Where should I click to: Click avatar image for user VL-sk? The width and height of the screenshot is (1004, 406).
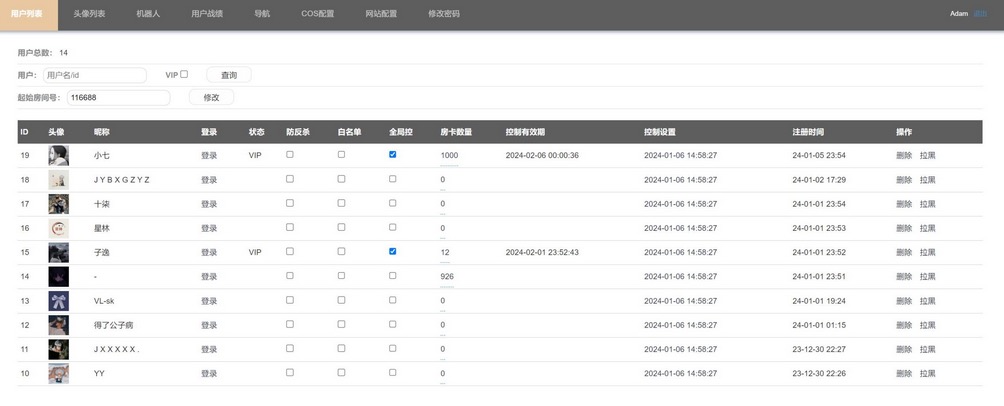coord(58,300)
